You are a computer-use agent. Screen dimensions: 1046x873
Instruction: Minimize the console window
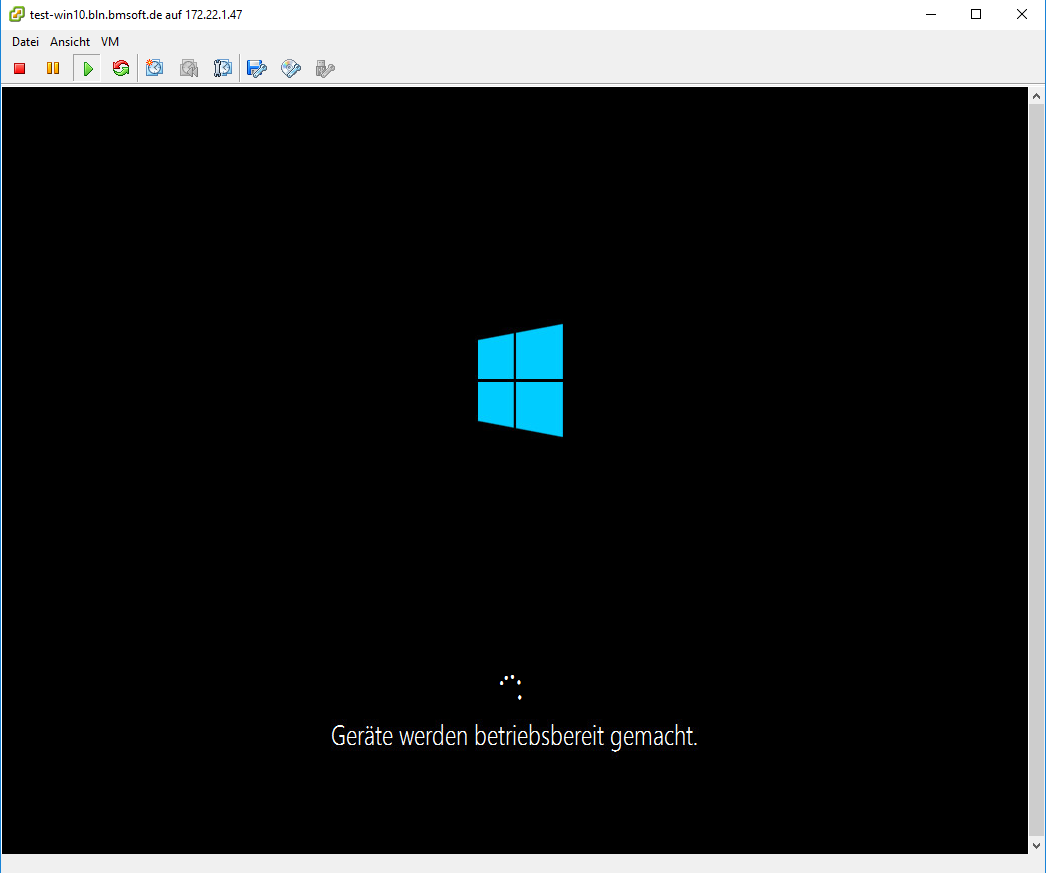pyautogui.click(x=931, y=14)
